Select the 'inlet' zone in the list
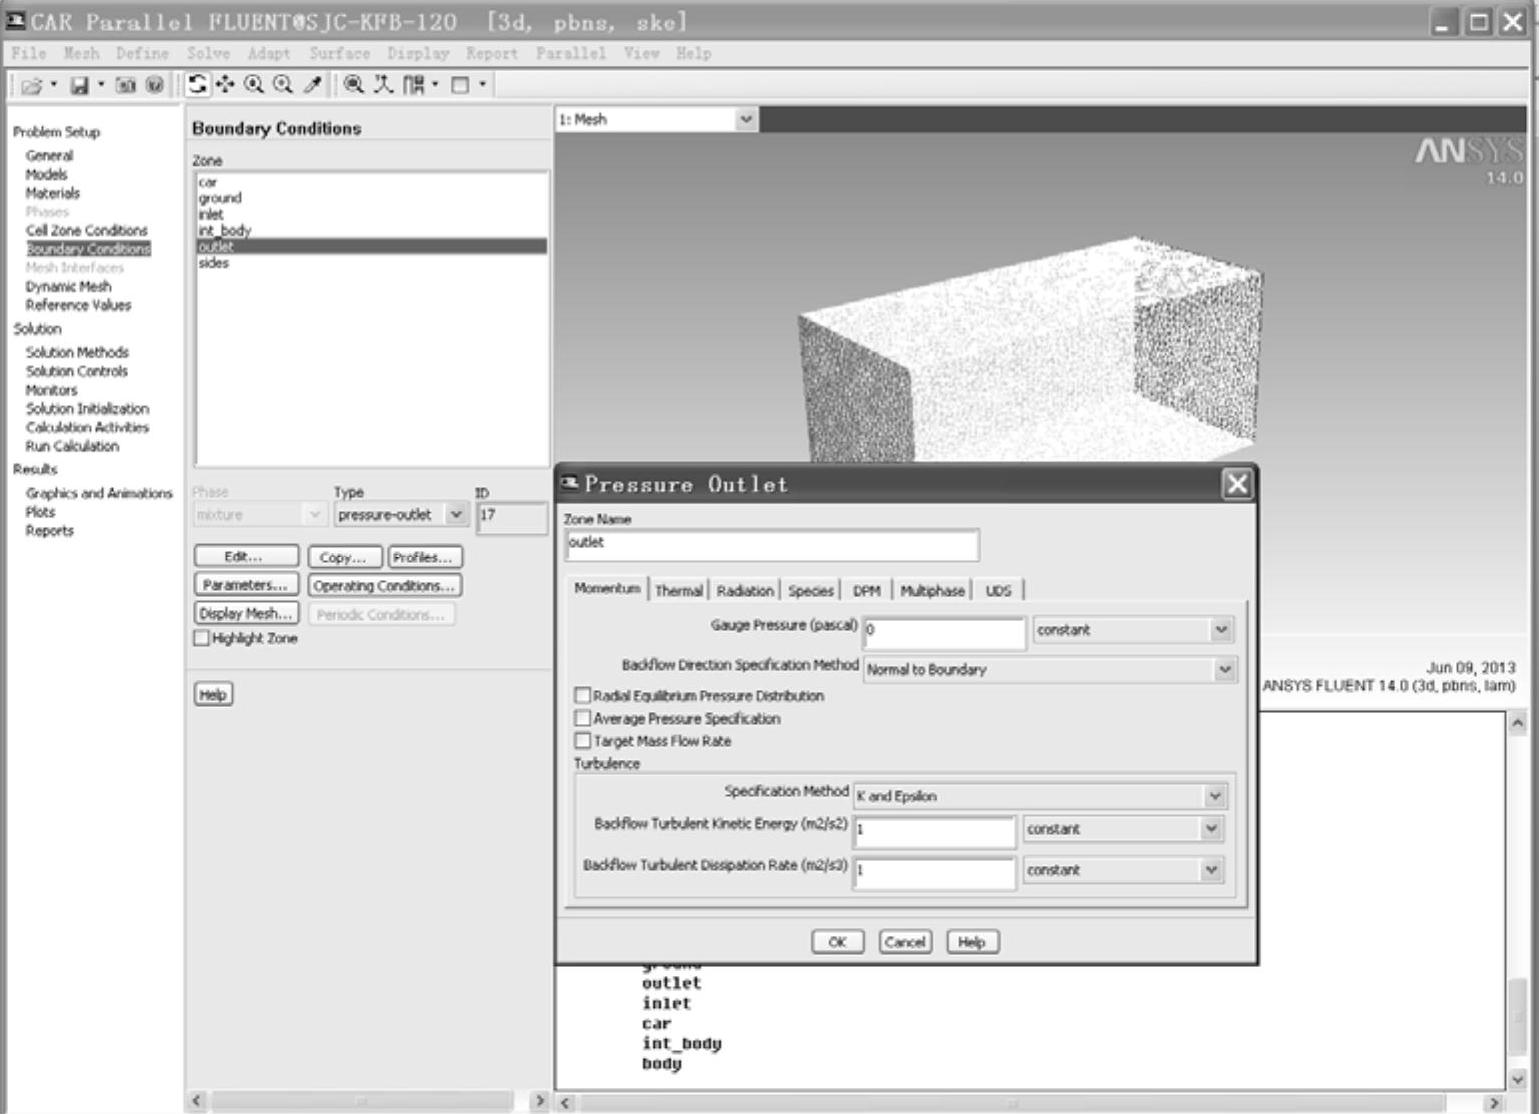 pos(371,214)
